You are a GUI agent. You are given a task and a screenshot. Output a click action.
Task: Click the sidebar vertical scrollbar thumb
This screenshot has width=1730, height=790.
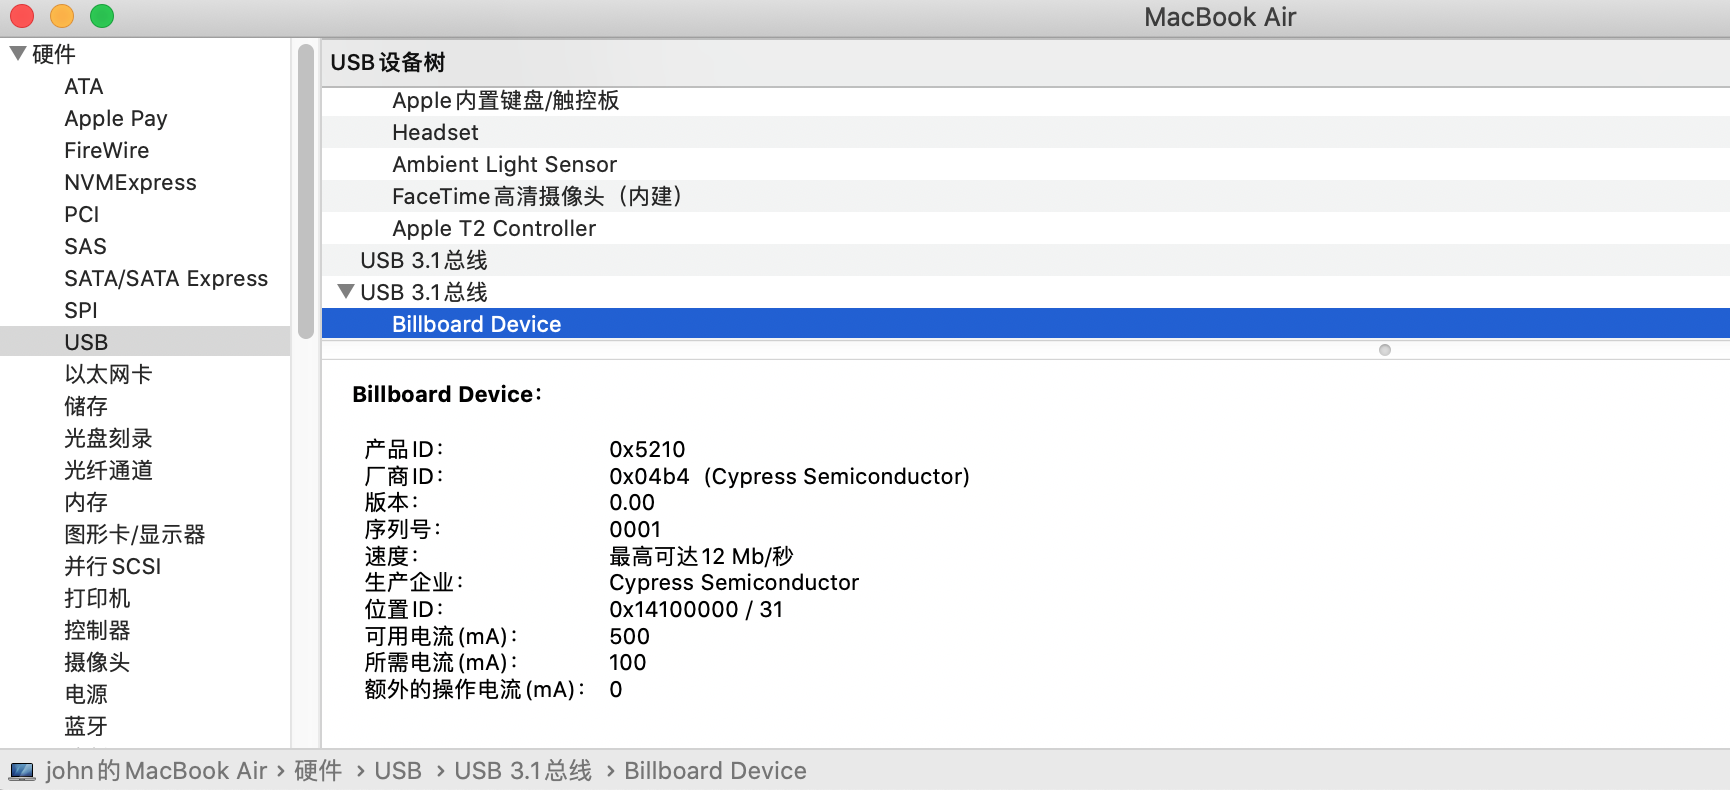306,190
